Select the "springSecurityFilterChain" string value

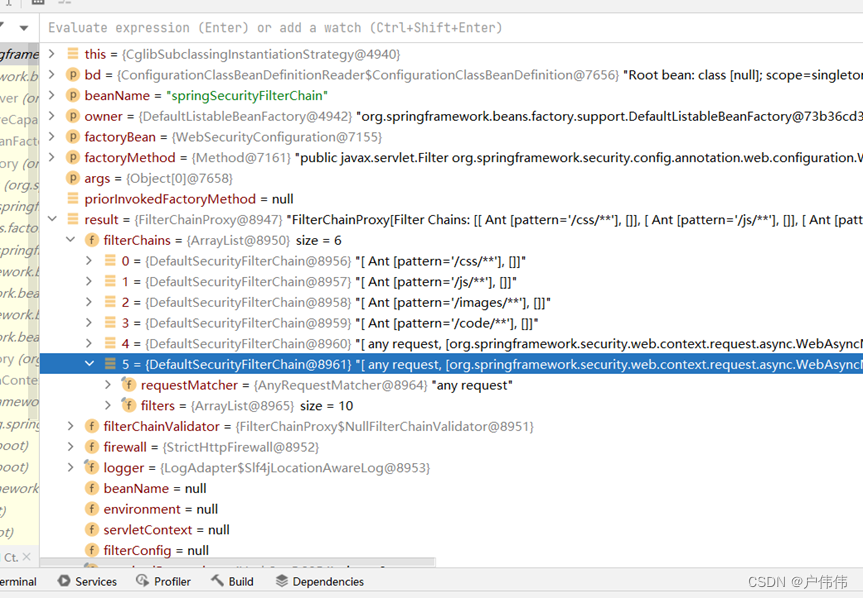click(247, 96)
